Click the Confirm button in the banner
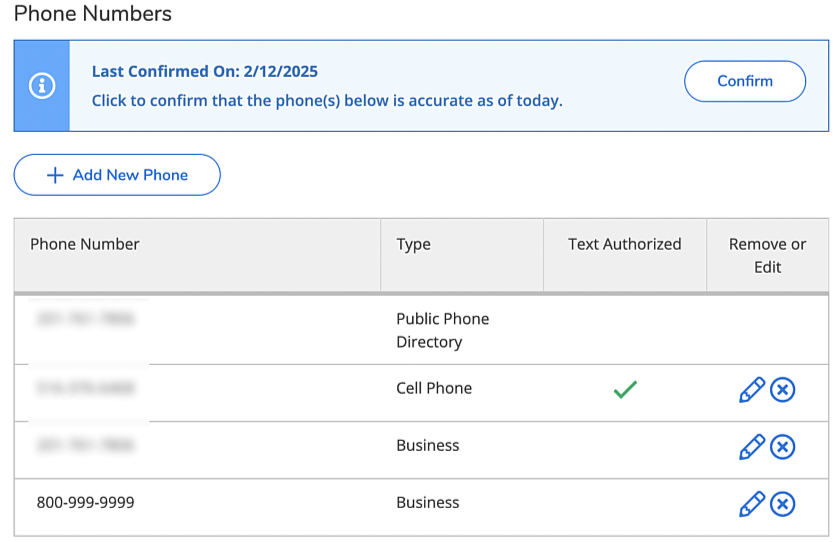834x542 pixels. pos(744,81)
